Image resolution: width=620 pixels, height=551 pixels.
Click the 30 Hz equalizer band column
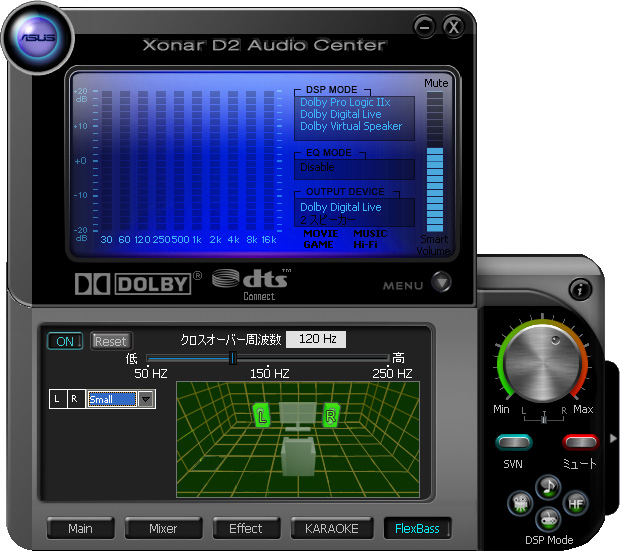[107, 160]
